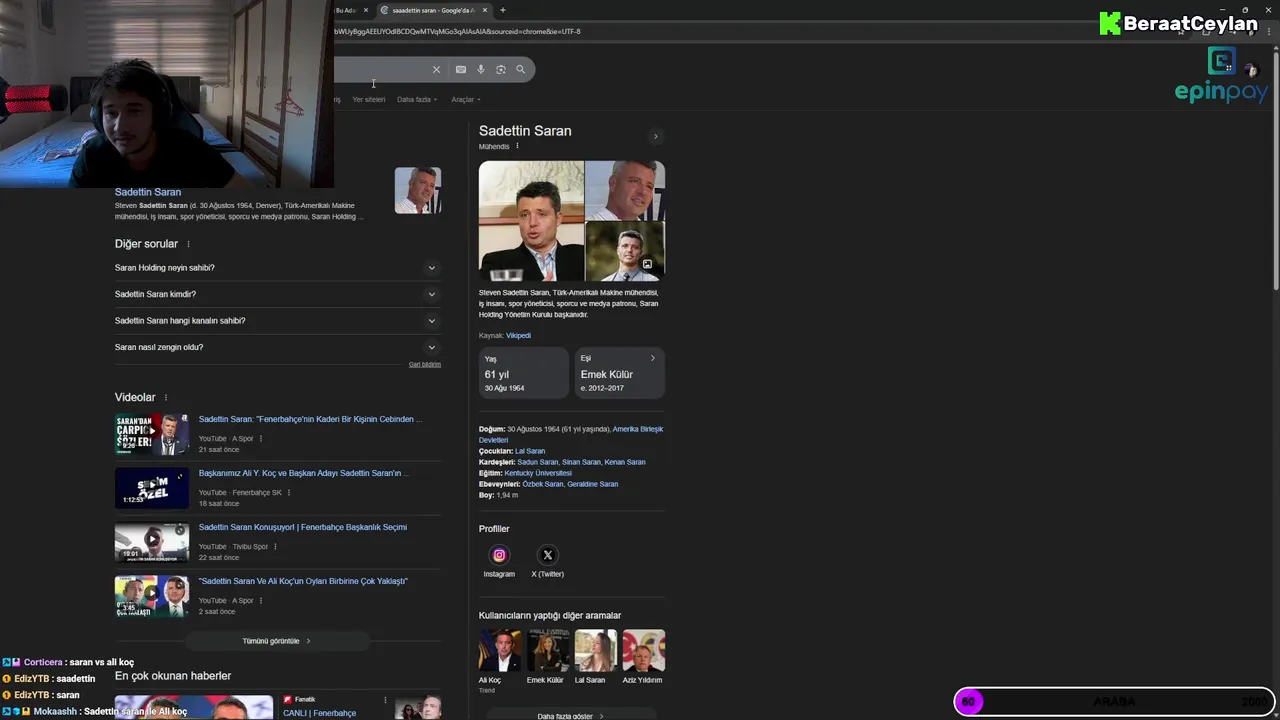
Task: Open video 'Fenerbahçe'nin Kaderi Bir Kişinin Cebinden'
Action: coord(310,419)
